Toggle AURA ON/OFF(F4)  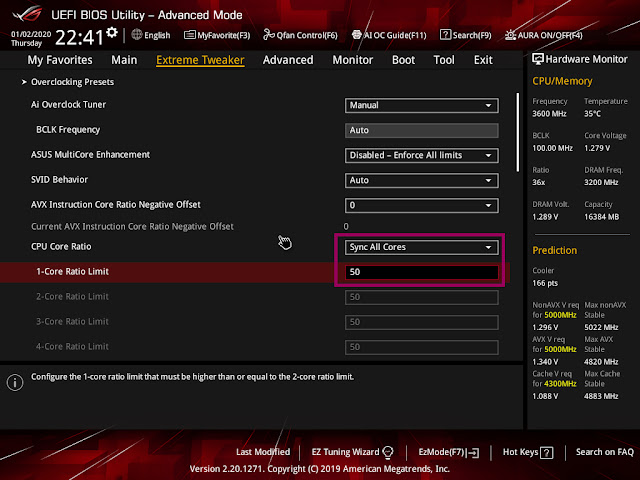[x=544, y=35]
